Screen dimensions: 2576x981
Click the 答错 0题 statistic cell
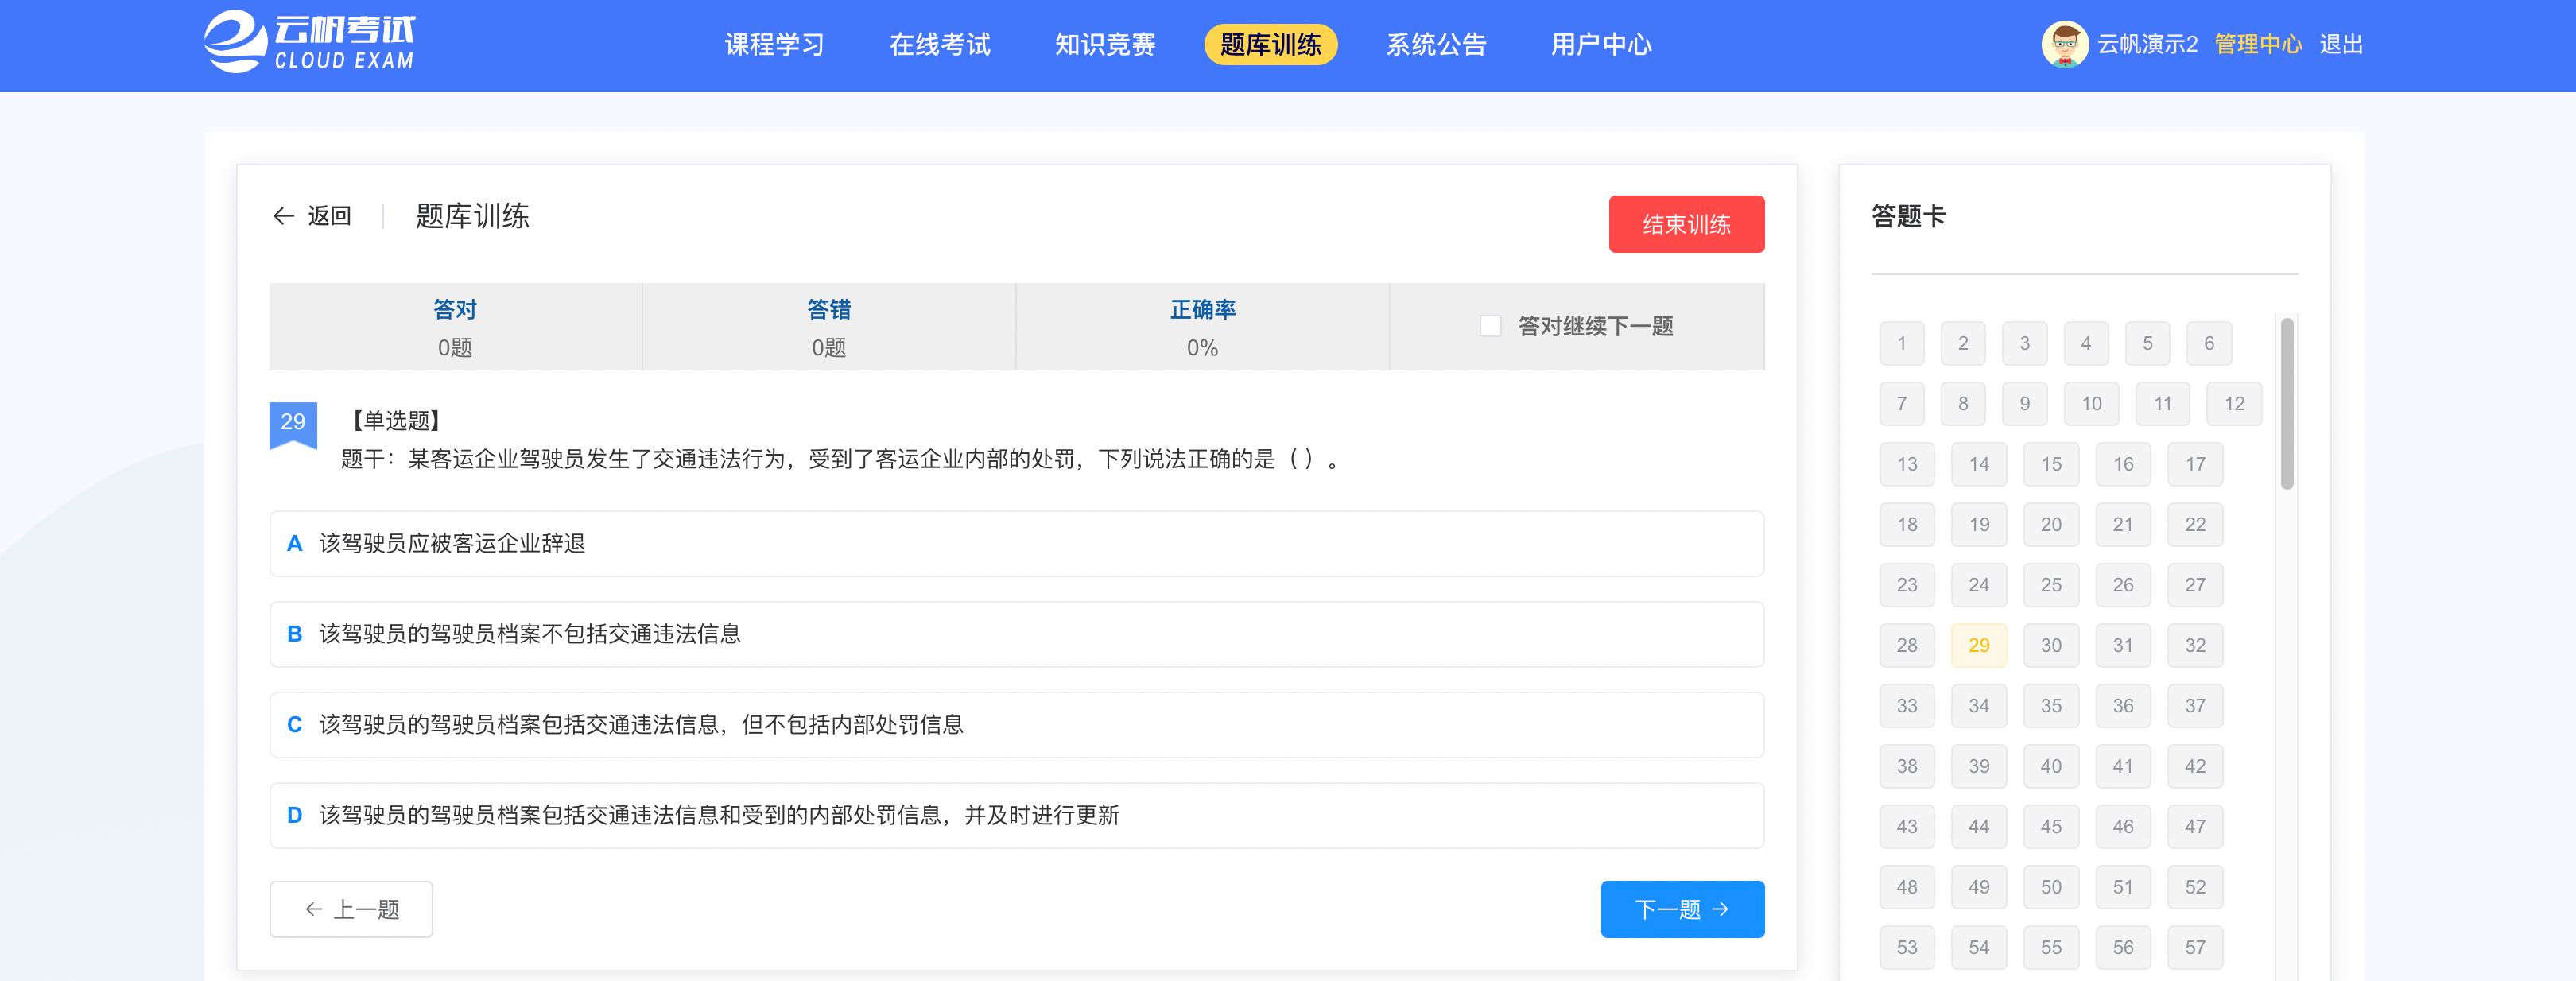(x=829, y=327)
